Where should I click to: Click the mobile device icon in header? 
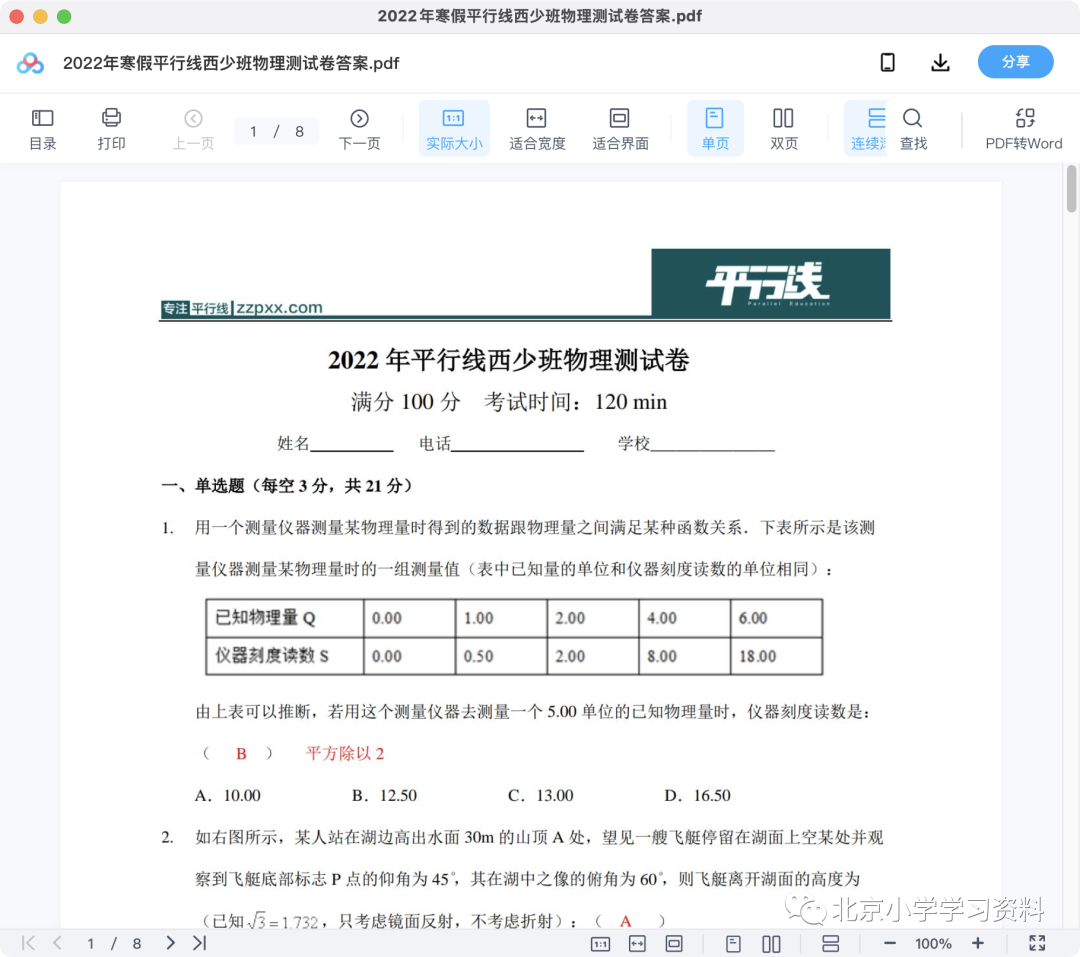pyautogui.click(x=888, y=63)
